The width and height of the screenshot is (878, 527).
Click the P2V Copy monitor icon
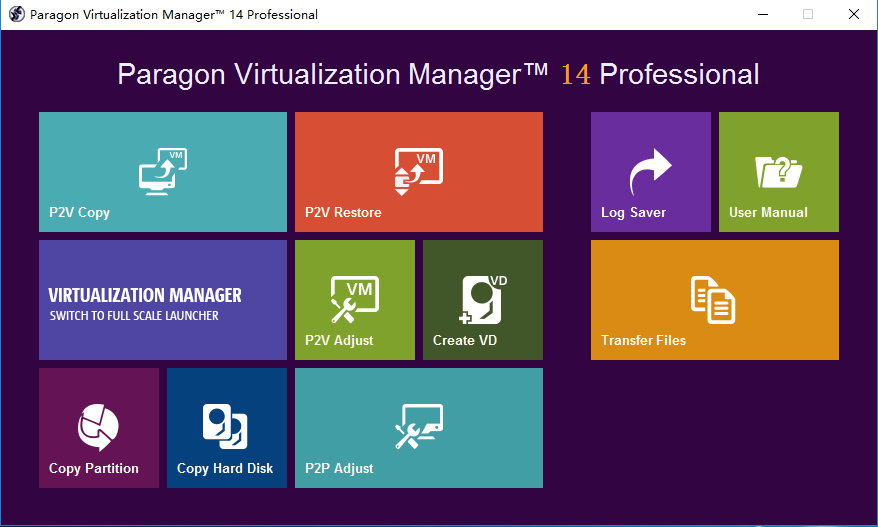pos(163,170)
